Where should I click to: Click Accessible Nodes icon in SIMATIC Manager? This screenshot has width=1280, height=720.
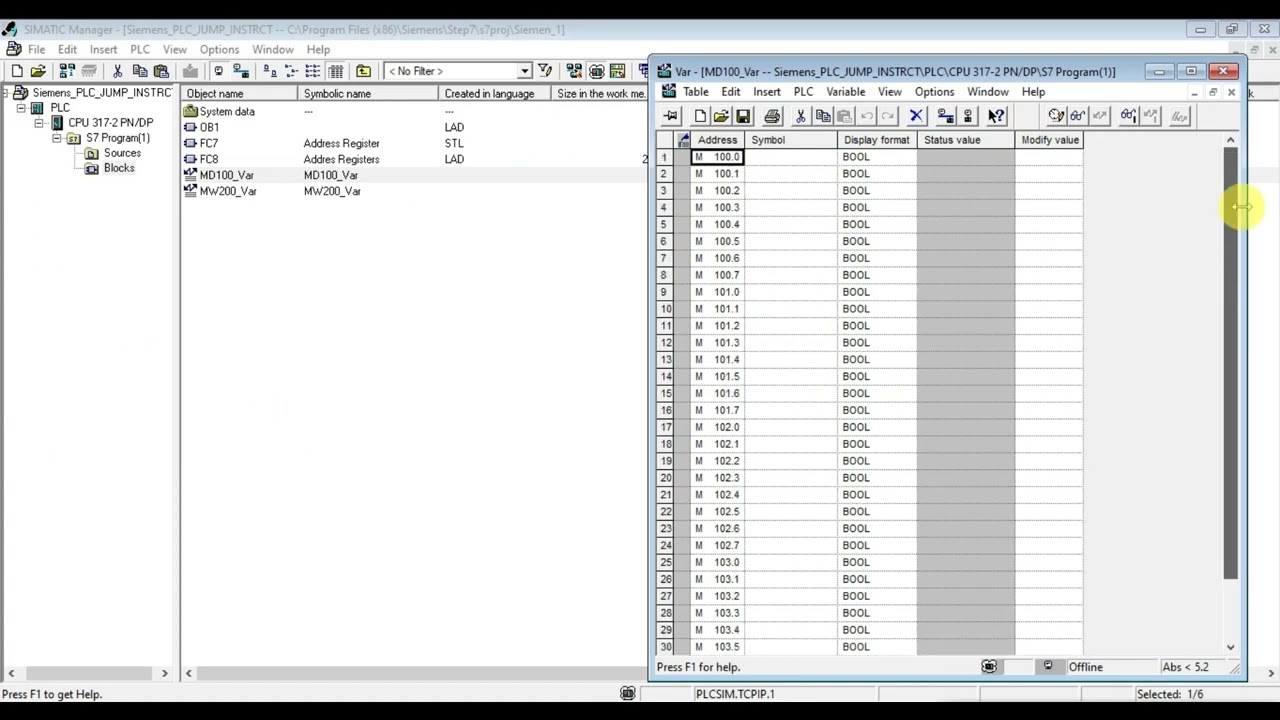coord(66,71)
